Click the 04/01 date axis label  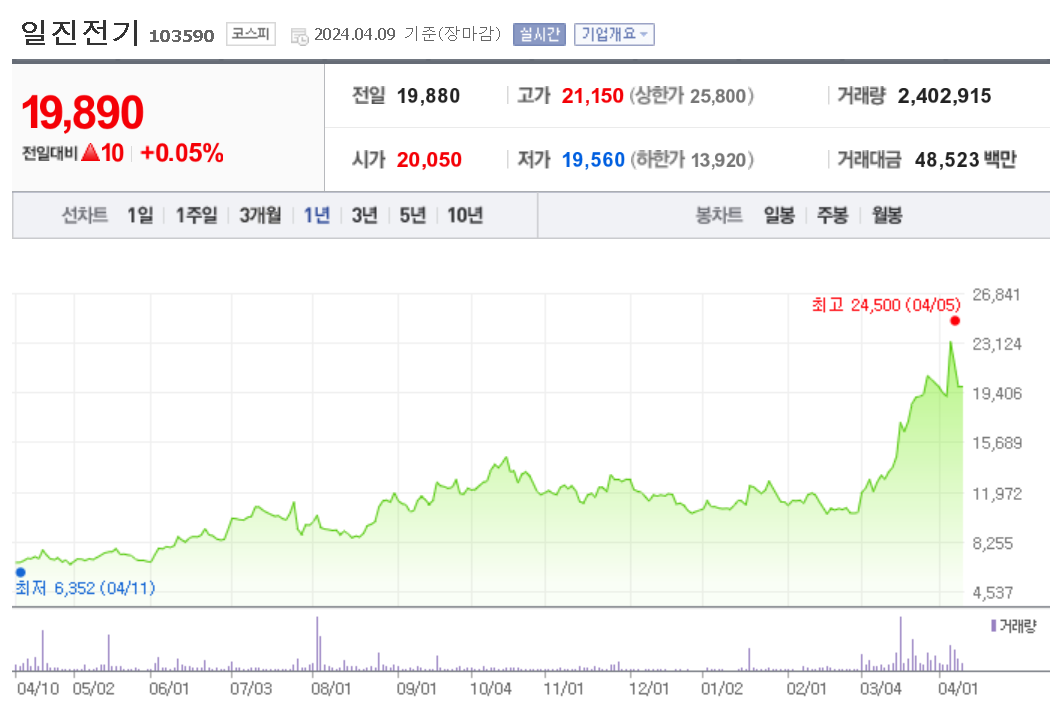[958, 689]
